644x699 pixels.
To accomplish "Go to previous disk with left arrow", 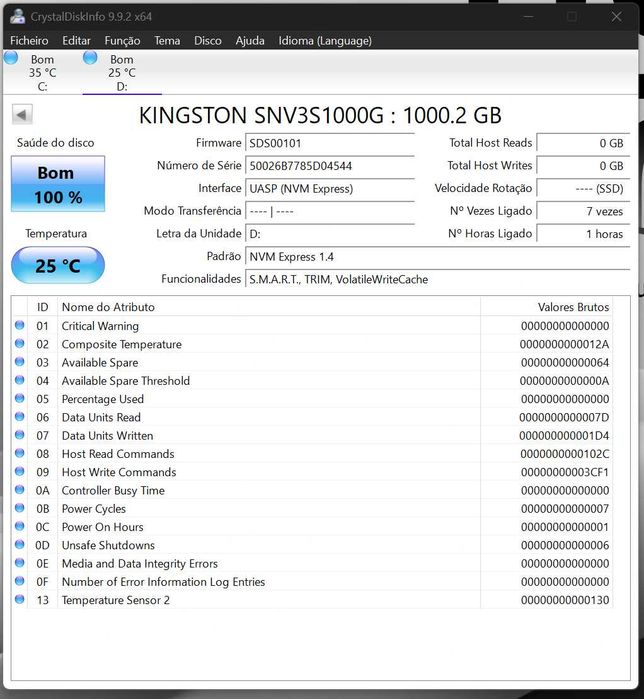I will [22, 115].
